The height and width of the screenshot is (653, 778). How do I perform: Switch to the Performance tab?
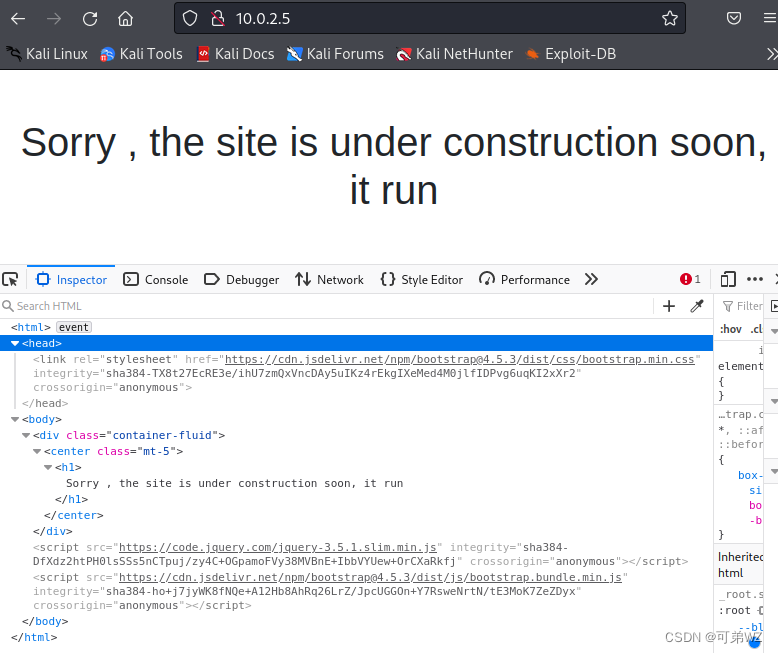coord(524,279)
